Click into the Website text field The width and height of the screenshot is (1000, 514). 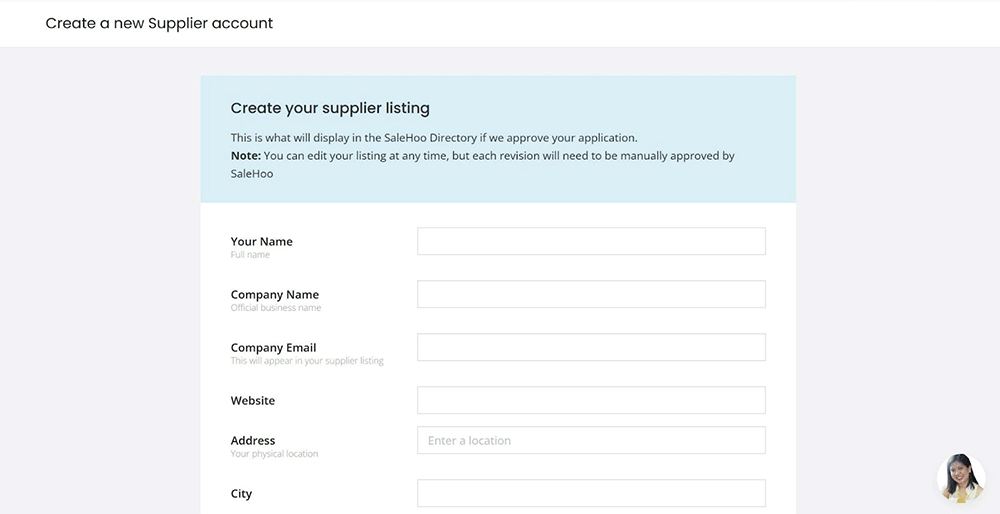pyautogui.click(x=591, y=400)
